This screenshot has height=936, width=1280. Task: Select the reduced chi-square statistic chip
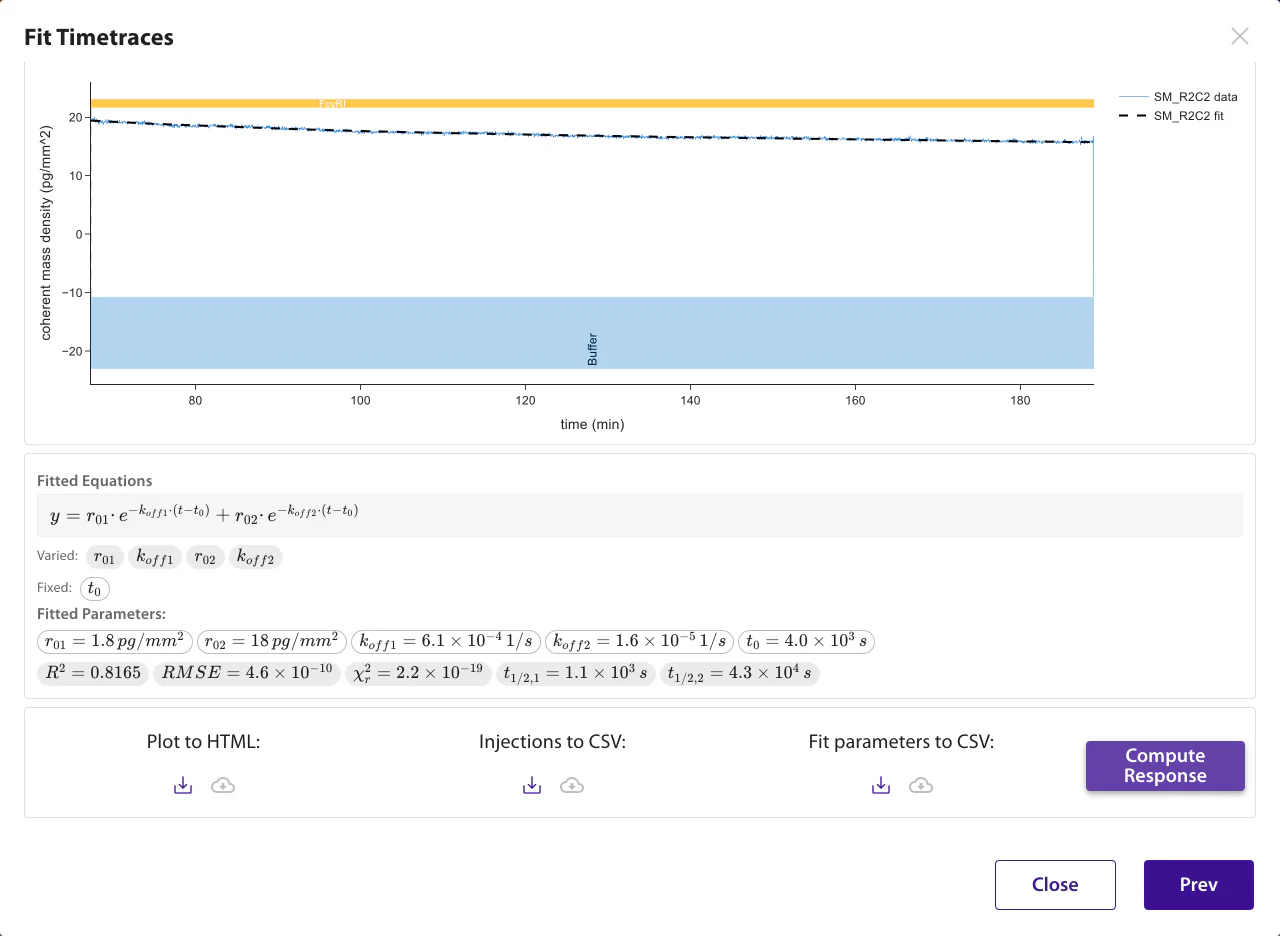pos(418,673)
